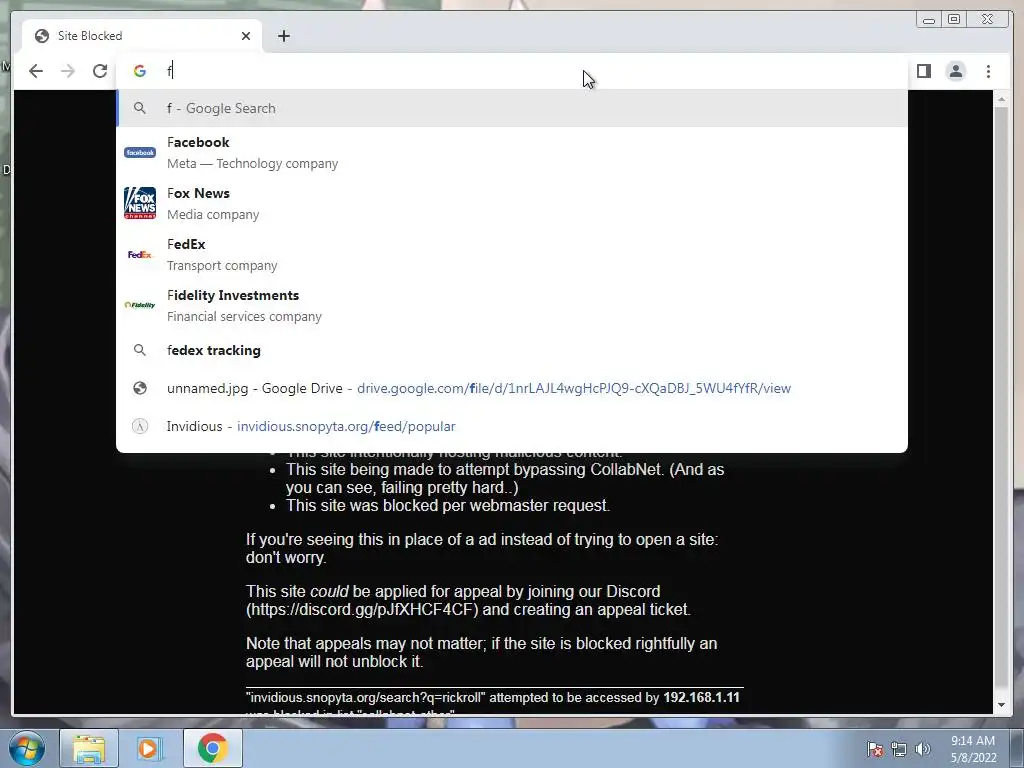Open the unnamed.jpg Google Drive suggestion
Screen dimensions: 1024x768
click(511, 388)
